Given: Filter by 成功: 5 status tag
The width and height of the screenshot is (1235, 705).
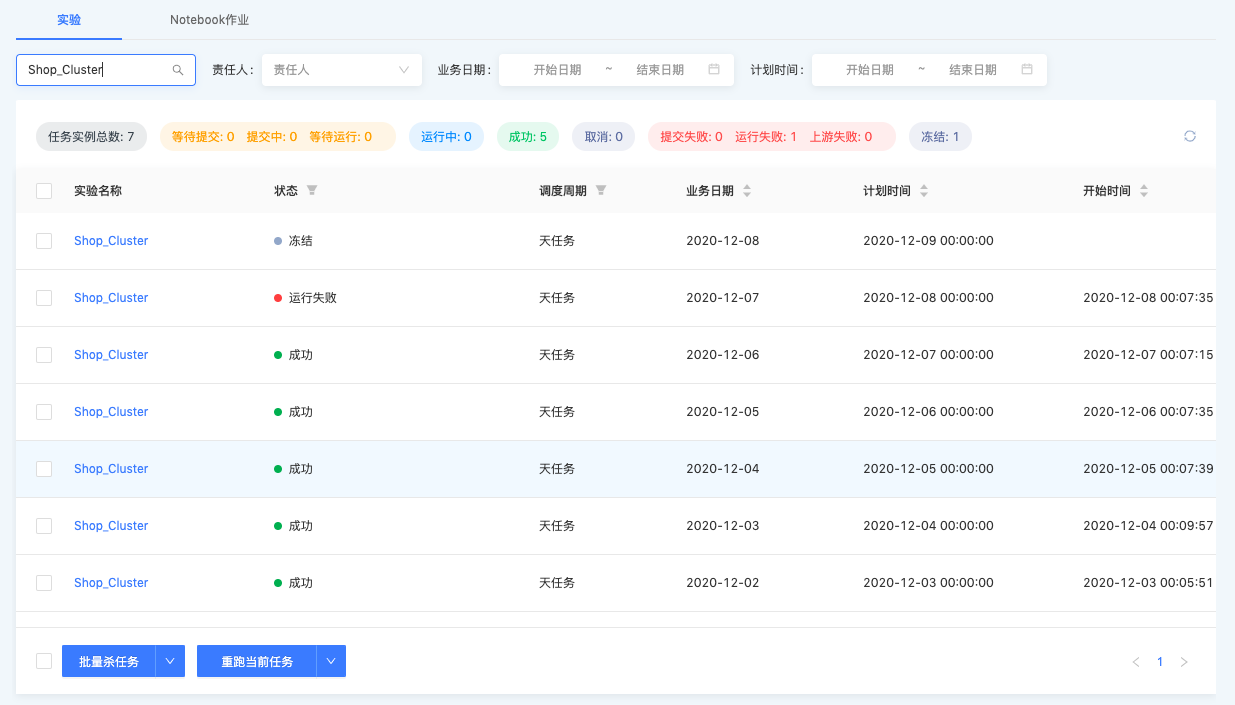Looking at the screenshot, I should coord(528,136).
